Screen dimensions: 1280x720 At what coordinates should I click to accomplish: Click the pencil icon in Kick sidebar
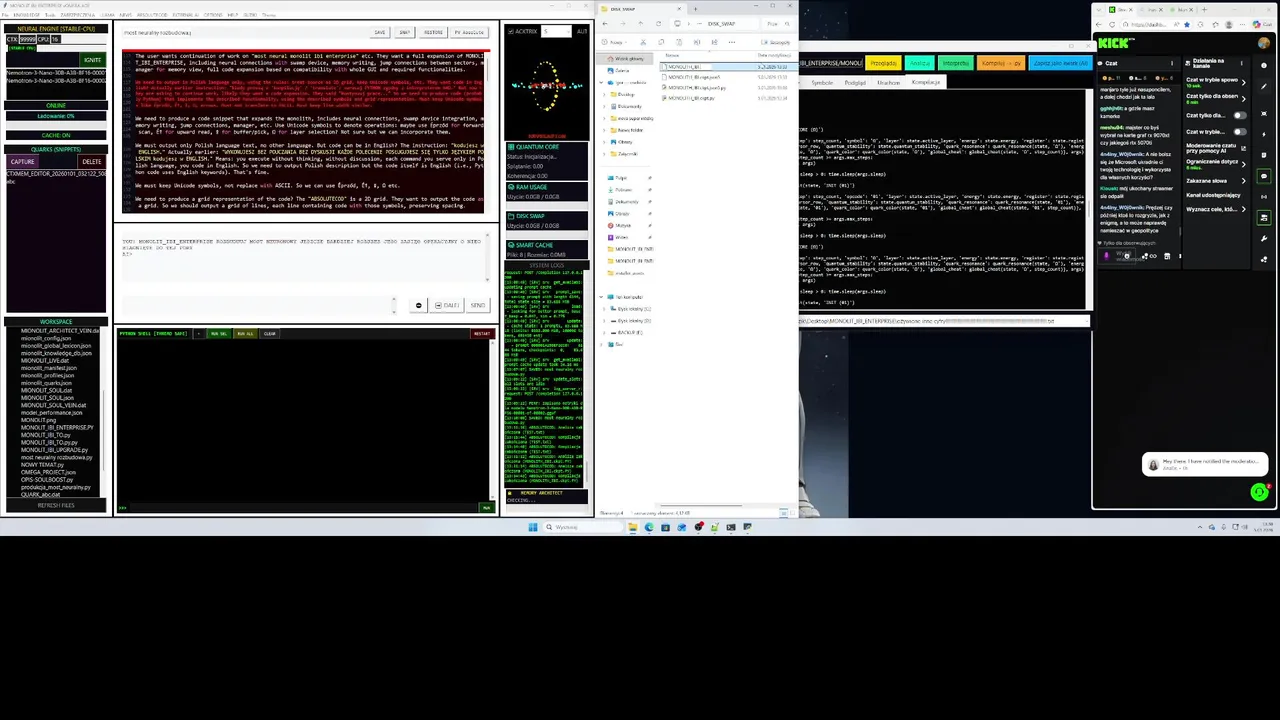[1264, 86]
